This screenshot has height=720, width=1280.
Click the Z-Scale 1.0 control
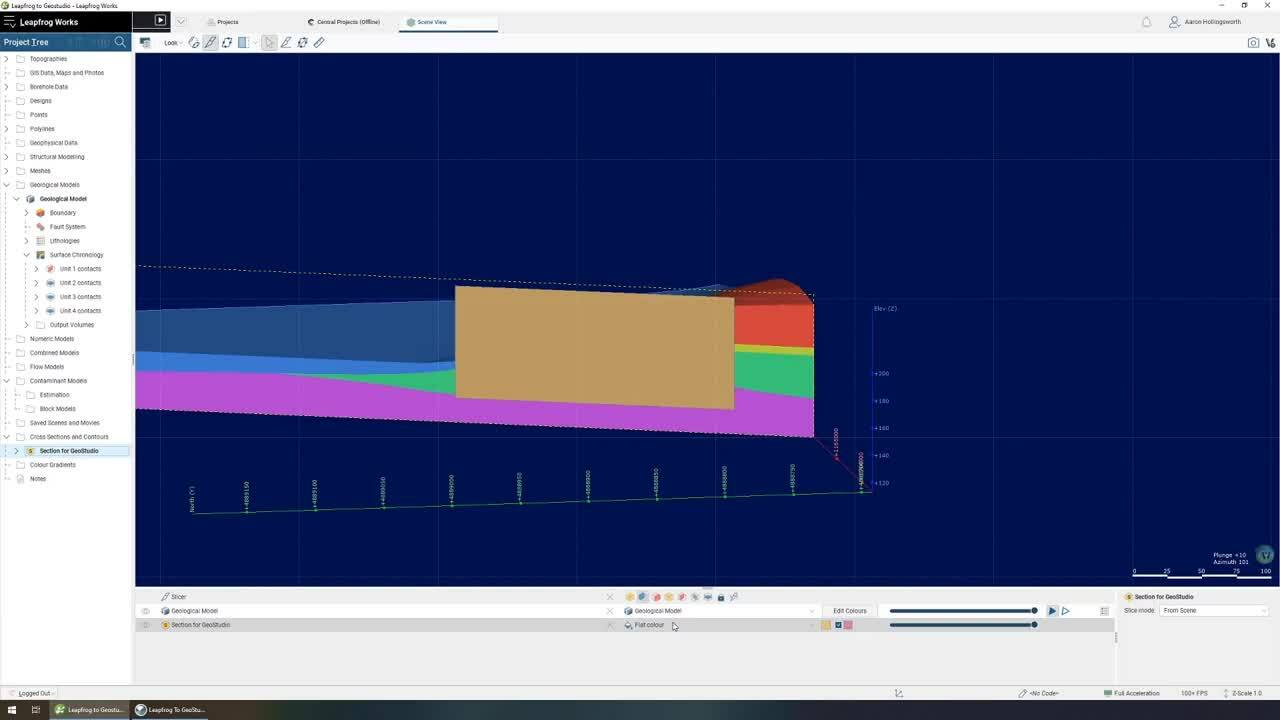coord(1243,693)
